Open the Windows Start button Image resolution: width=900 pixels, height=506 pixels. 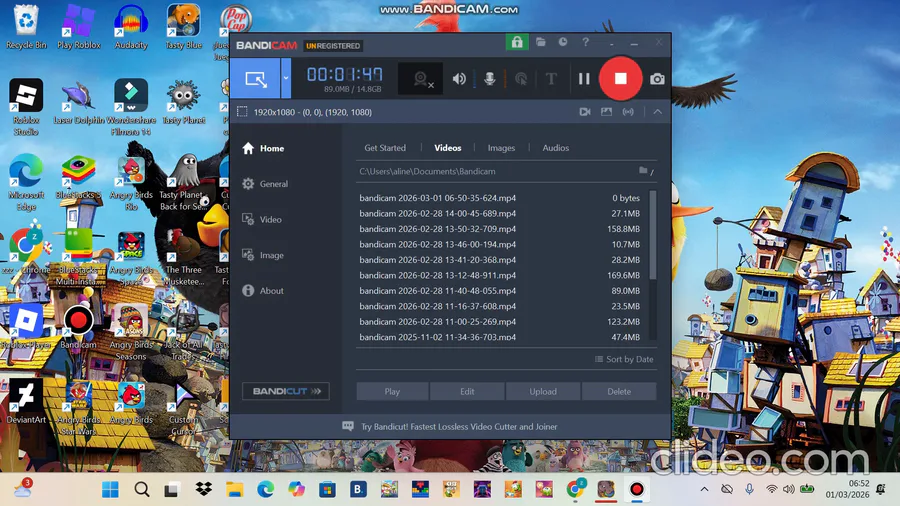point(110,489)
